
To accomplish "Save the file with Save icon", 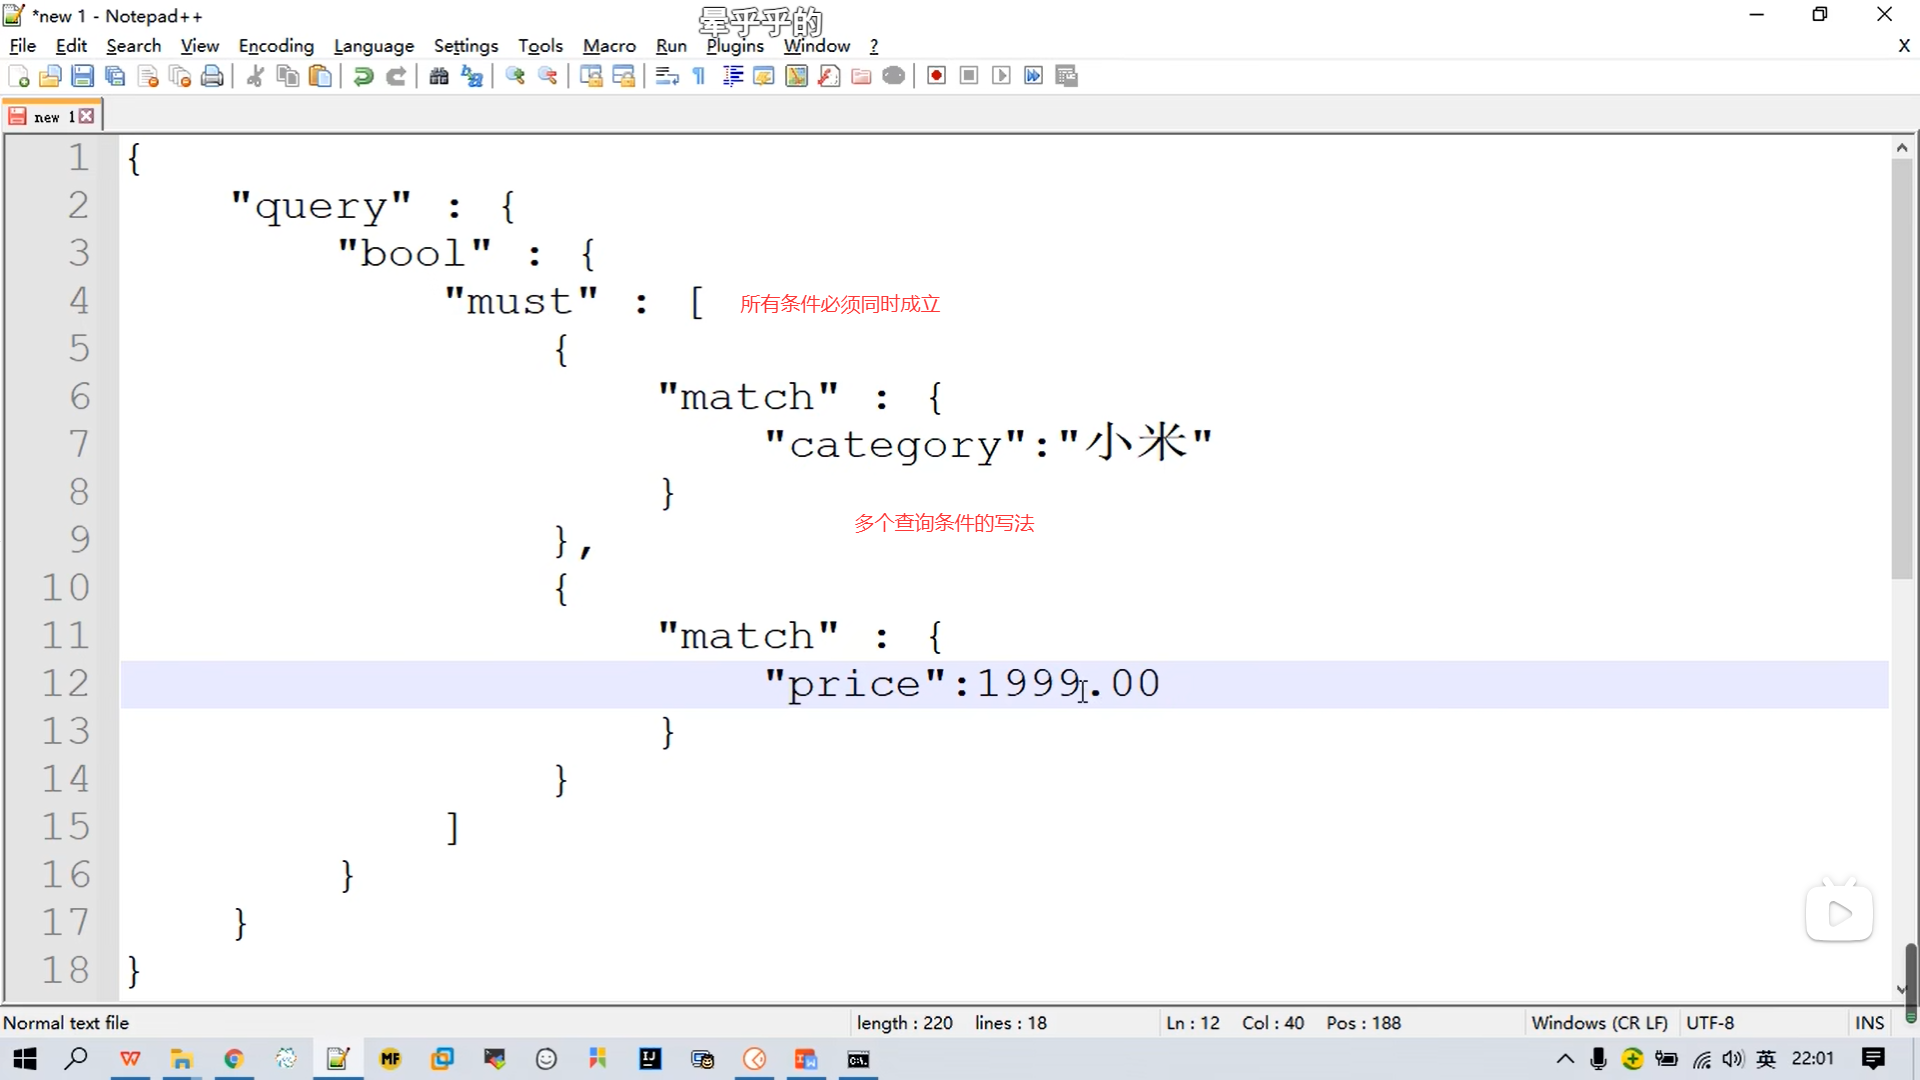I will 83,76.
